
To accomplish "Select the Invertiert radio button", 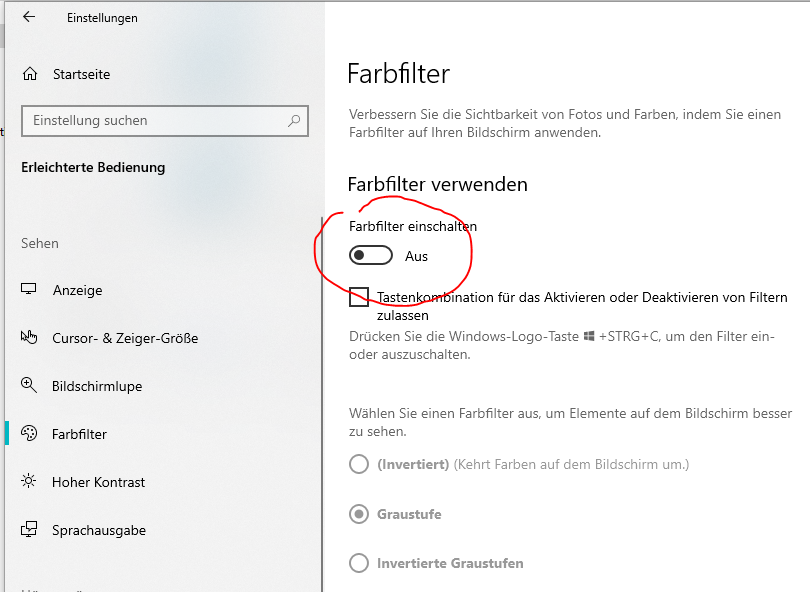I will click(359, 464).
